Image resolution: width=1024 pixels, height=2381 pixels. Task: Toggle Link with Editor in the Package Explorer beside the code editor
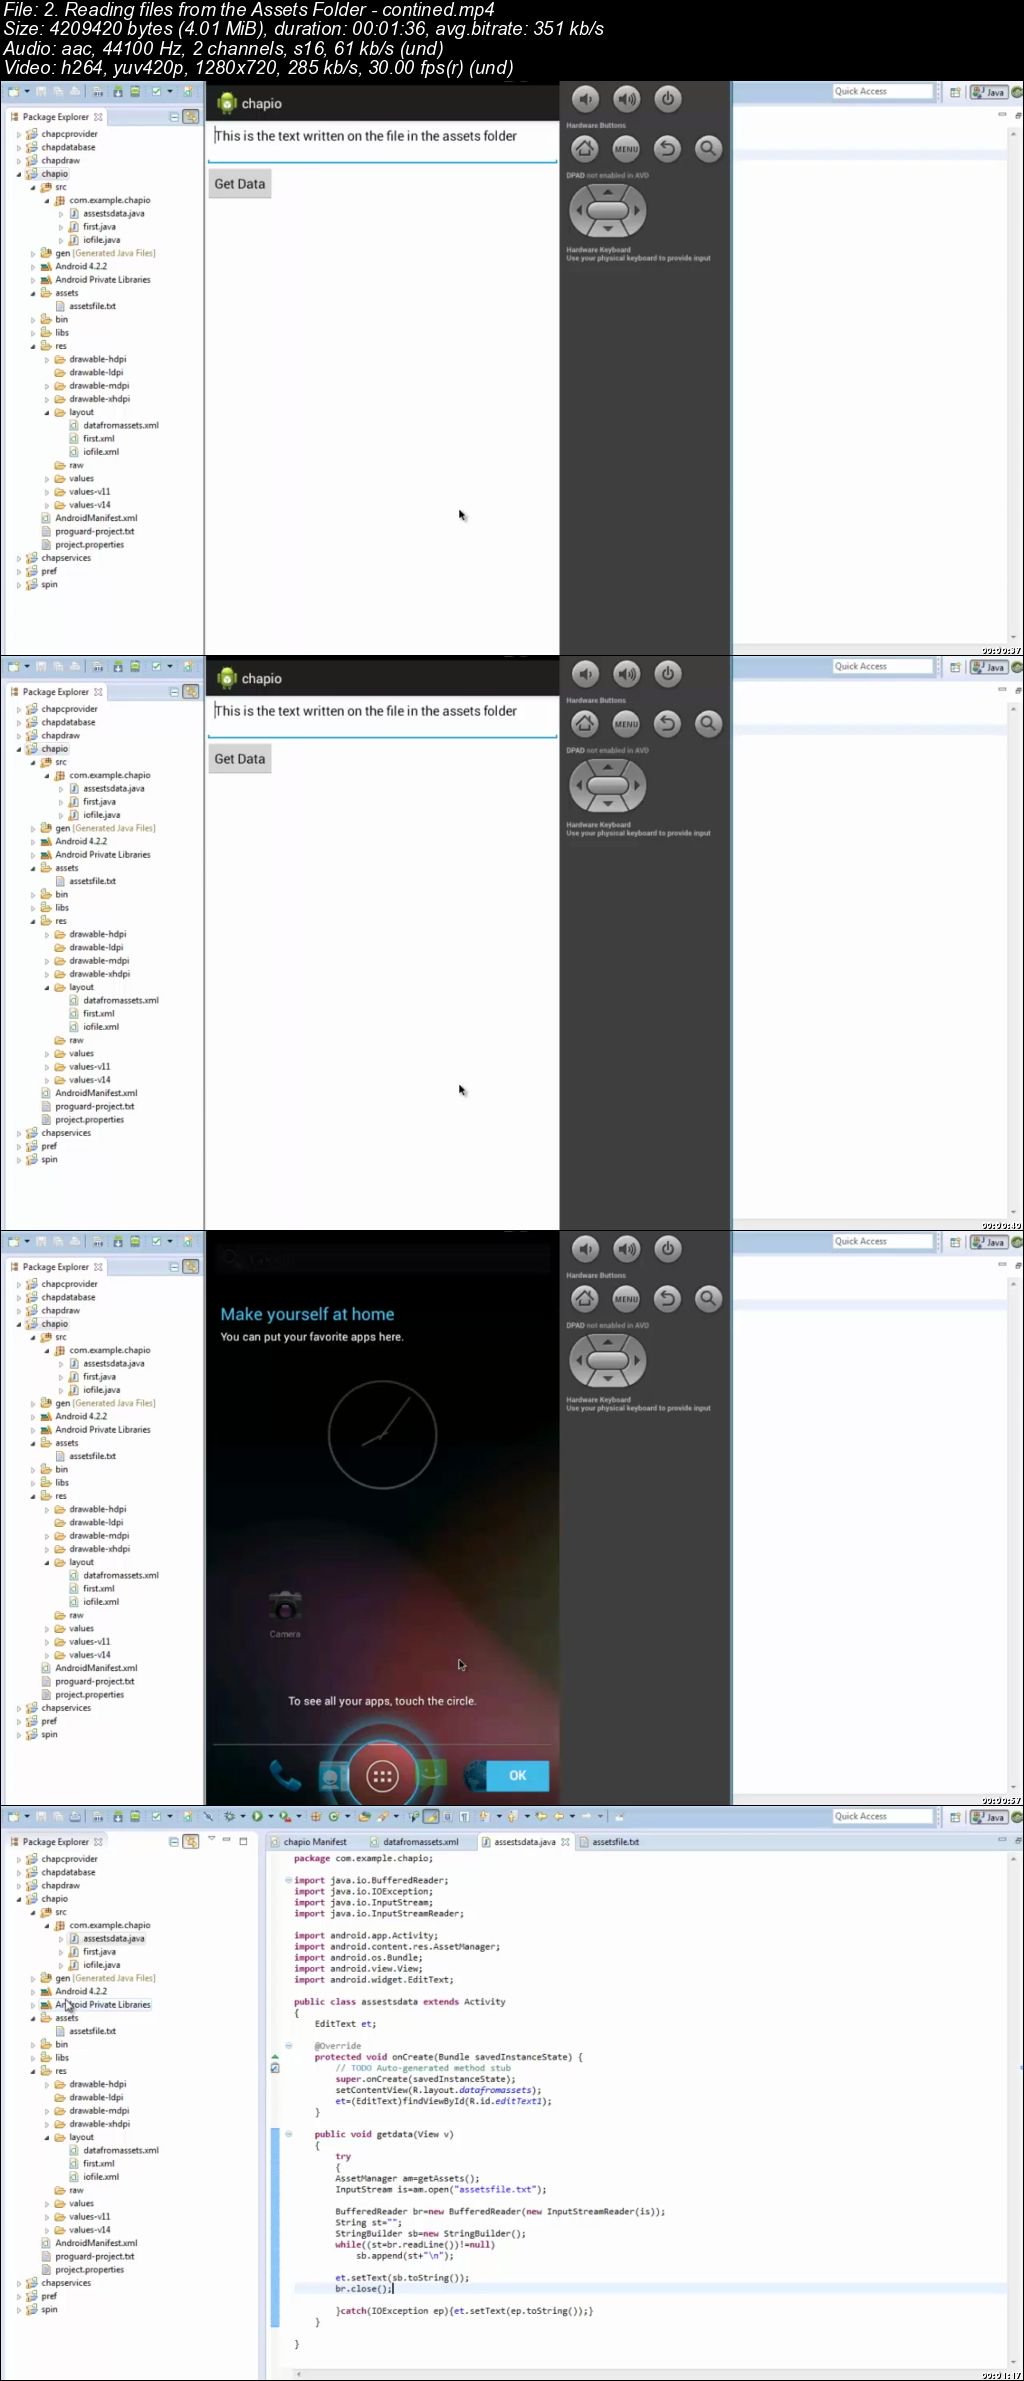click(190, 1841)
